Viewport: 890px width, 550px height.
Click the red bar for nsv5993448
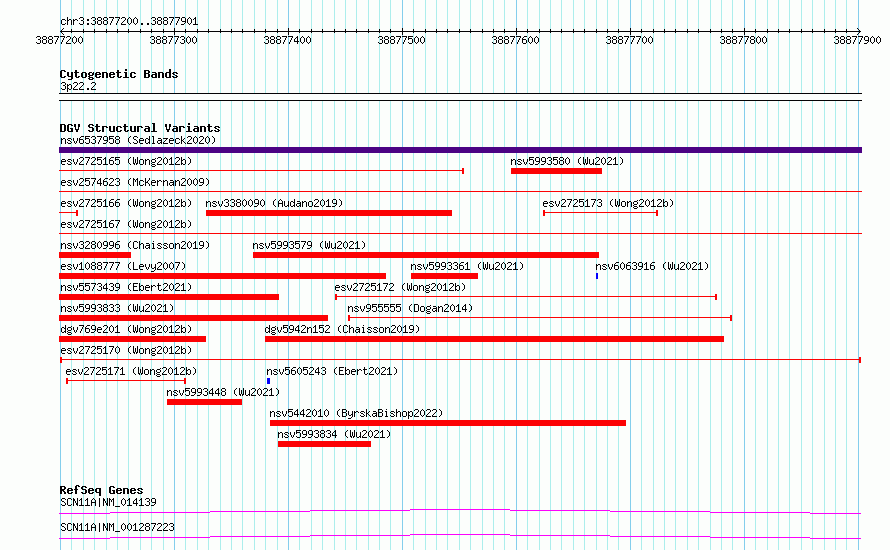(204, 402)
